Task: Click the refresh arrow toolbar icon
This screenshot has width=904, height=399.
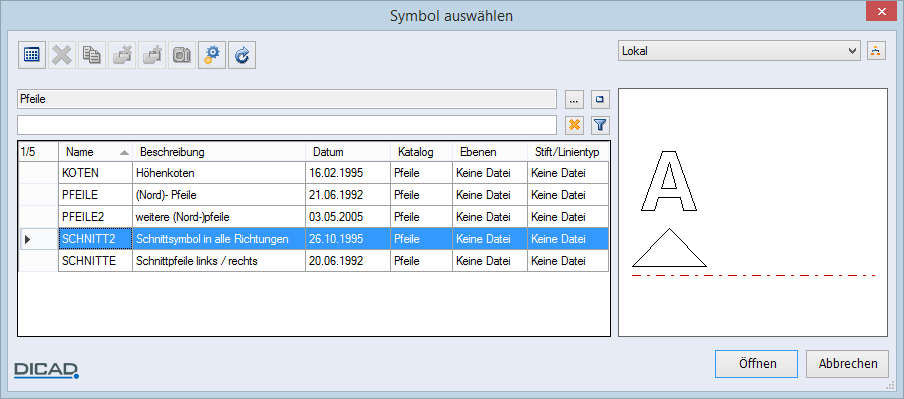Action: click(242, 55)
